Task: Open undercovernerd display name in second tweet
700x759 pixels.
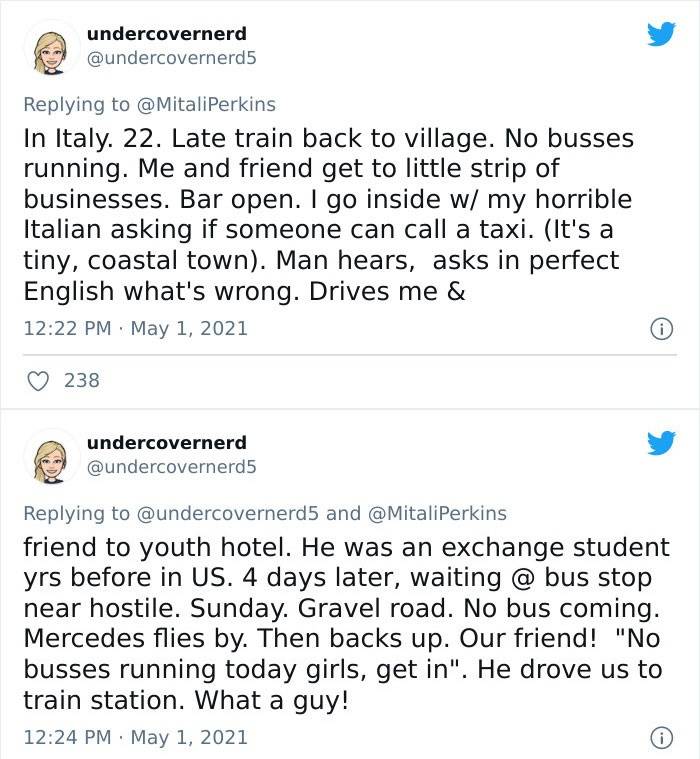Action: pyautogui.click(x=167, y=442)
